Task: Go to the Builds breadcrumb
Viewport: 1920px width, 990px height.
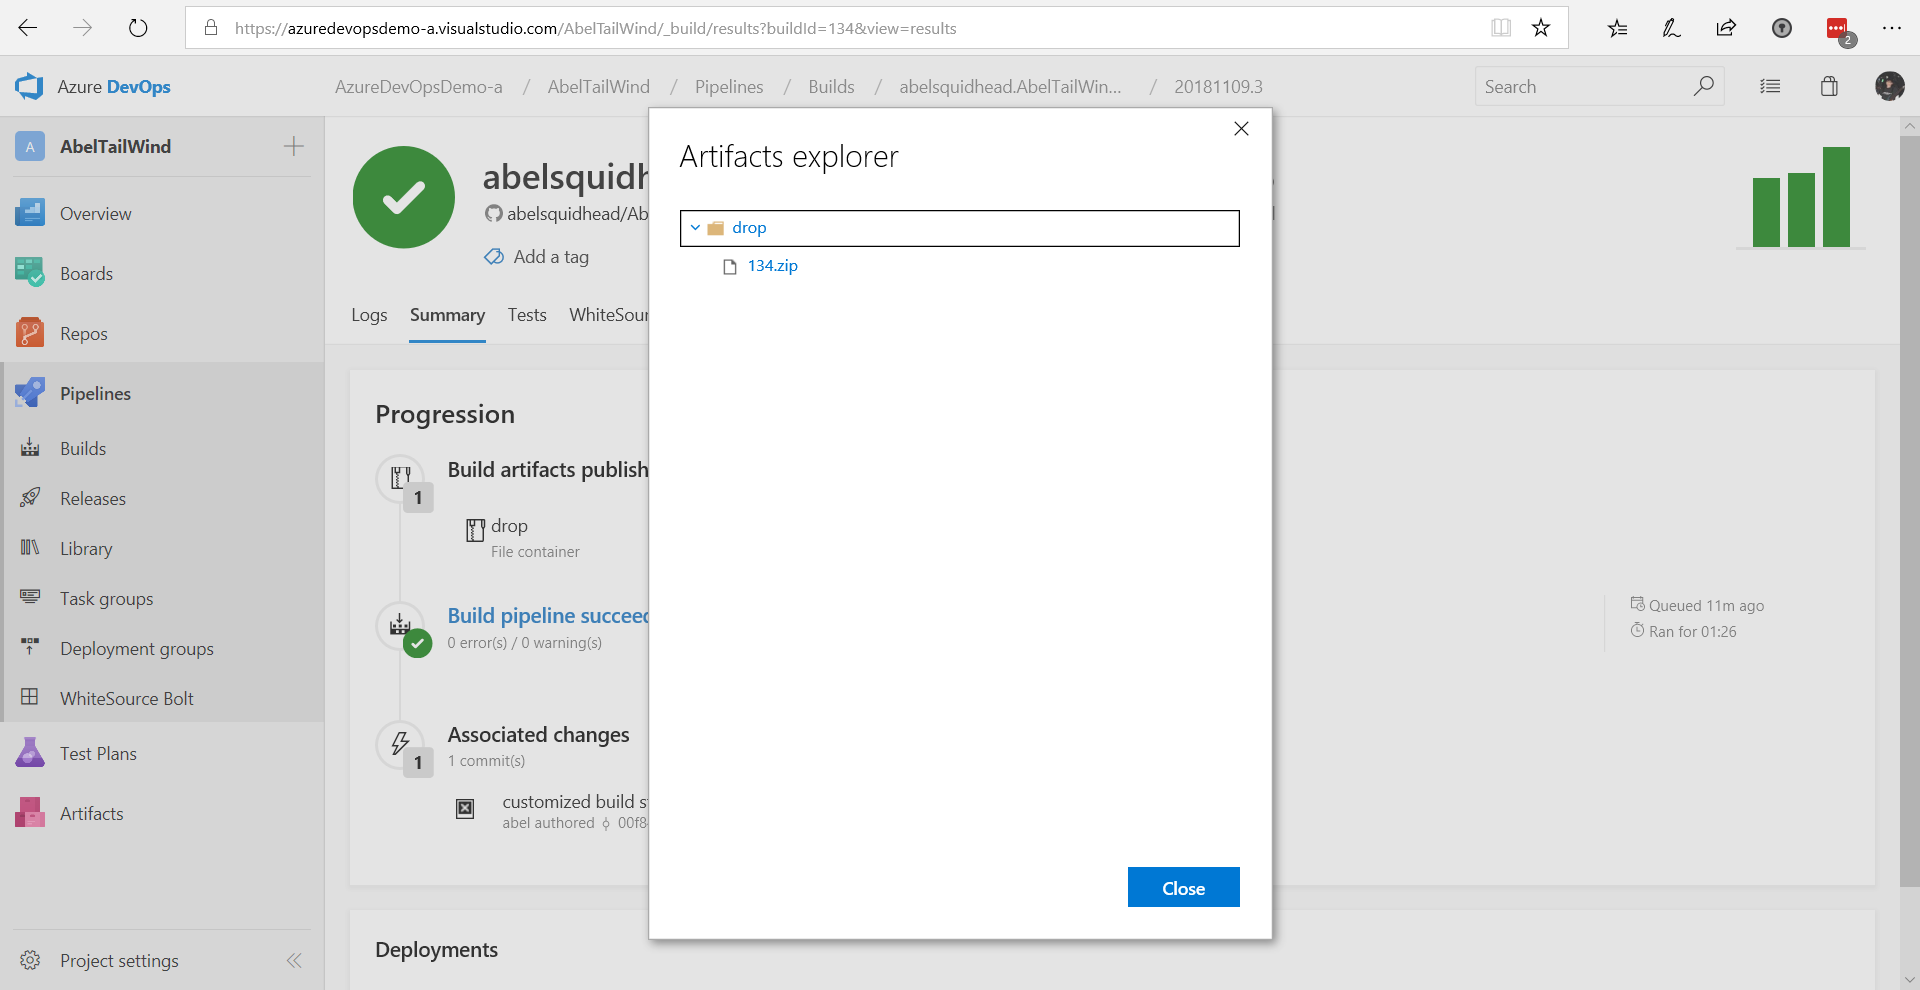Action: [x=831, y=87]
